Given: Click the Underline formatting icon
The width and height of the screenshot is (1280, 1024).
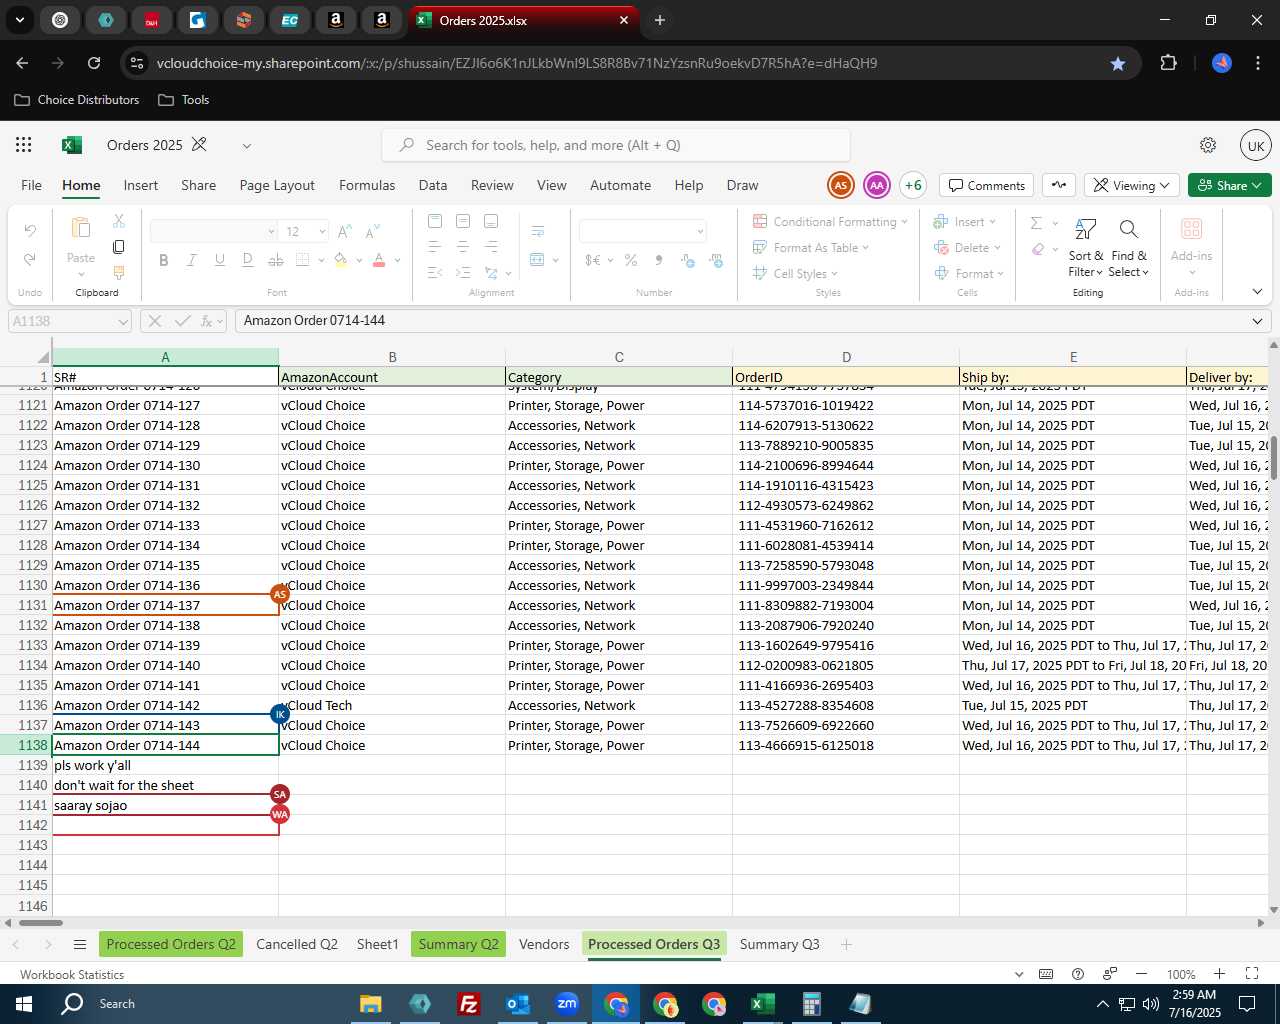Looking at the screenshot, I should tap(220, 260).
